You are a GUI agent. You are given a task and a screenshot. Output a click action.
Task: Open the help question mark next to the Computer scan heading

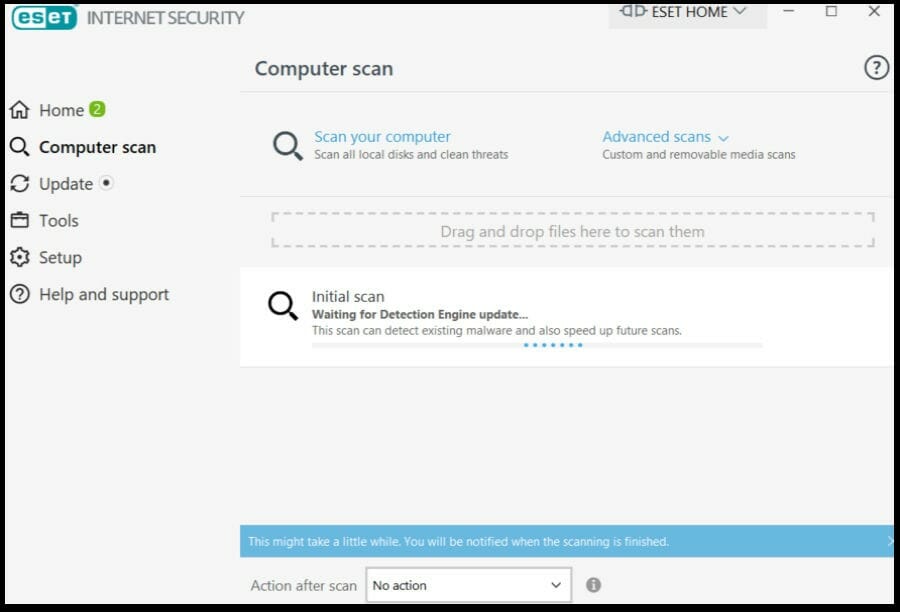click(x=876, y=68)
